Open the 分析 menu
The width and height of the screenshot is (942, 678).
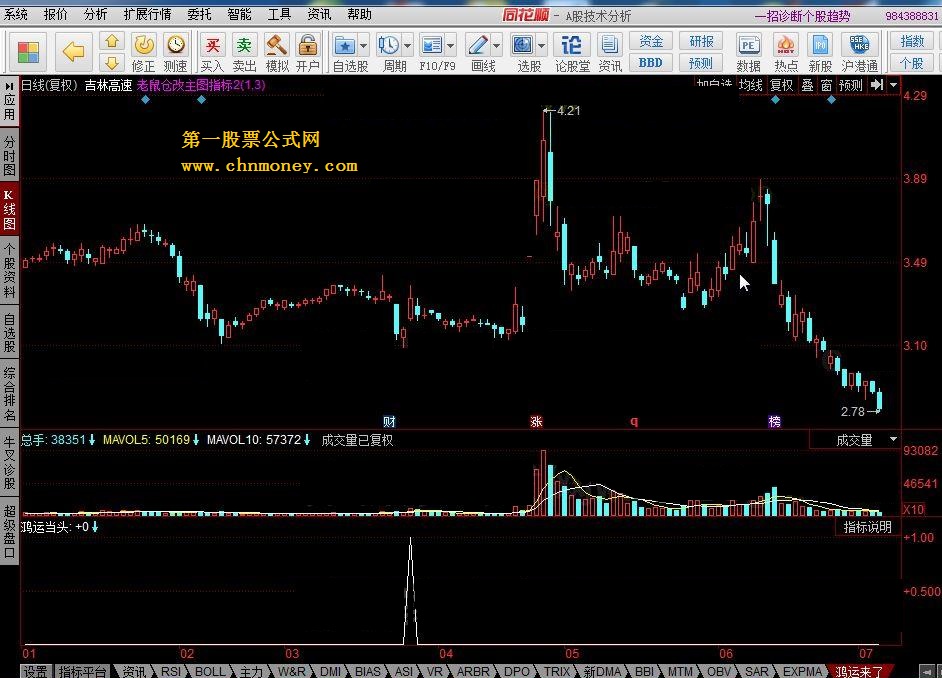(x=96, y=14)
